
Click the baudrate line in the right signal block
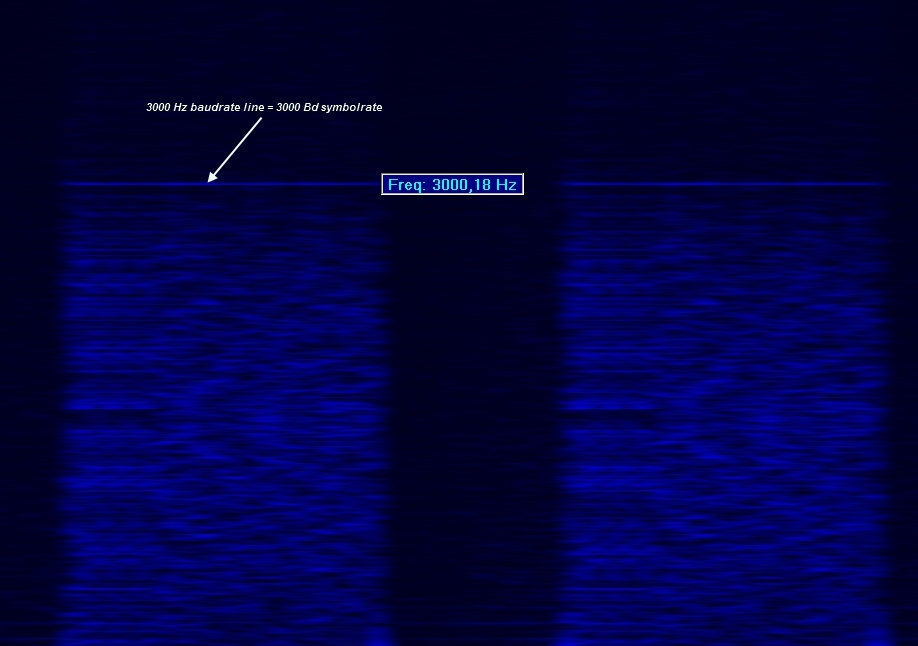tap(720, 184)
